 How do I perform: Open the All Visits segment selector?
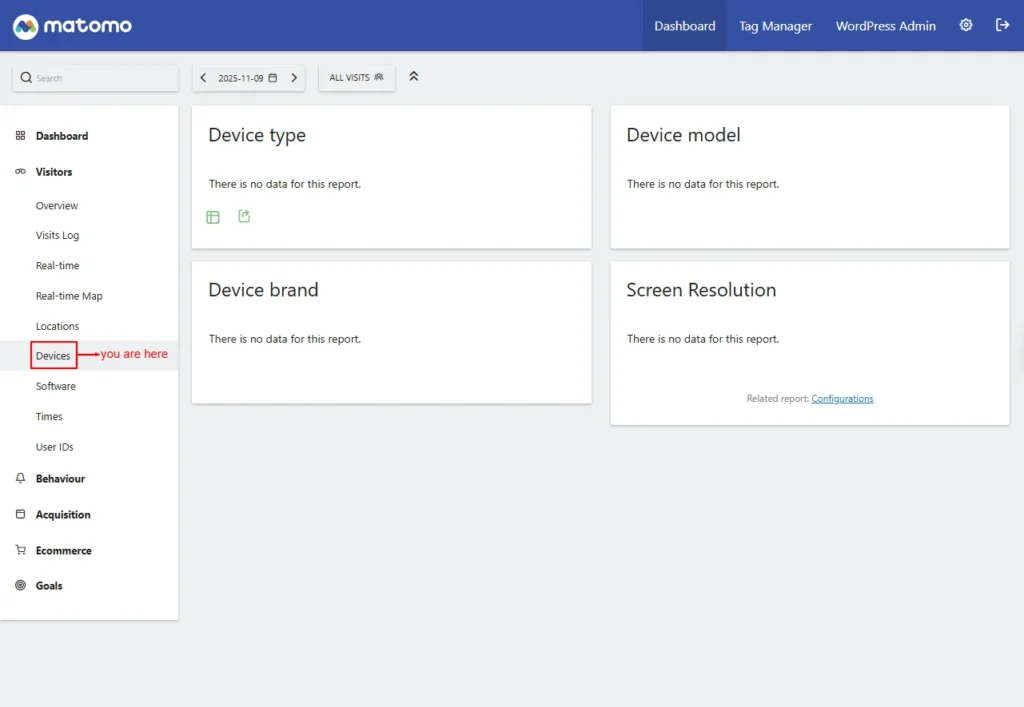coord(356,78)
